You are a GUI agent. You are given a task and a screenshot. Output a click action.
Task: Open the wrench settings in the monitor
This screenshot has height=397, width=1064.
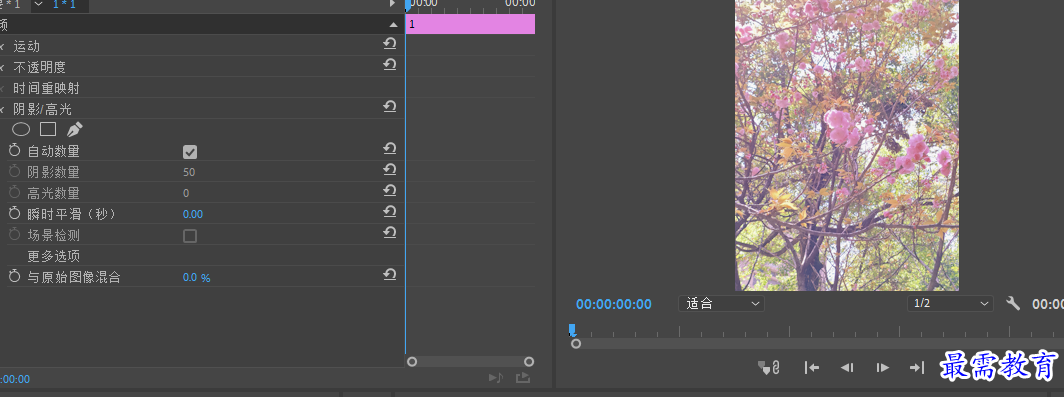1013,303
